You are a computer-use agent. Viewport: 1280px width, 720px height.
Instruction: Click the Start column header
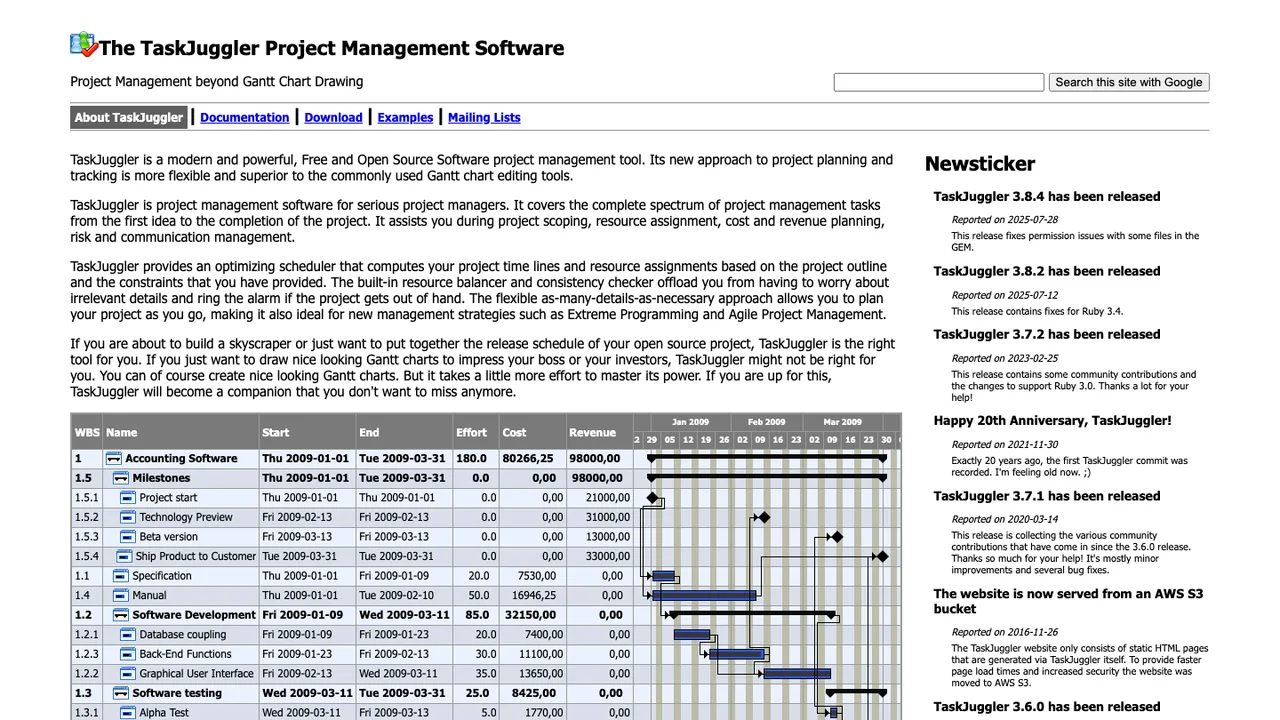coord(307,432)
